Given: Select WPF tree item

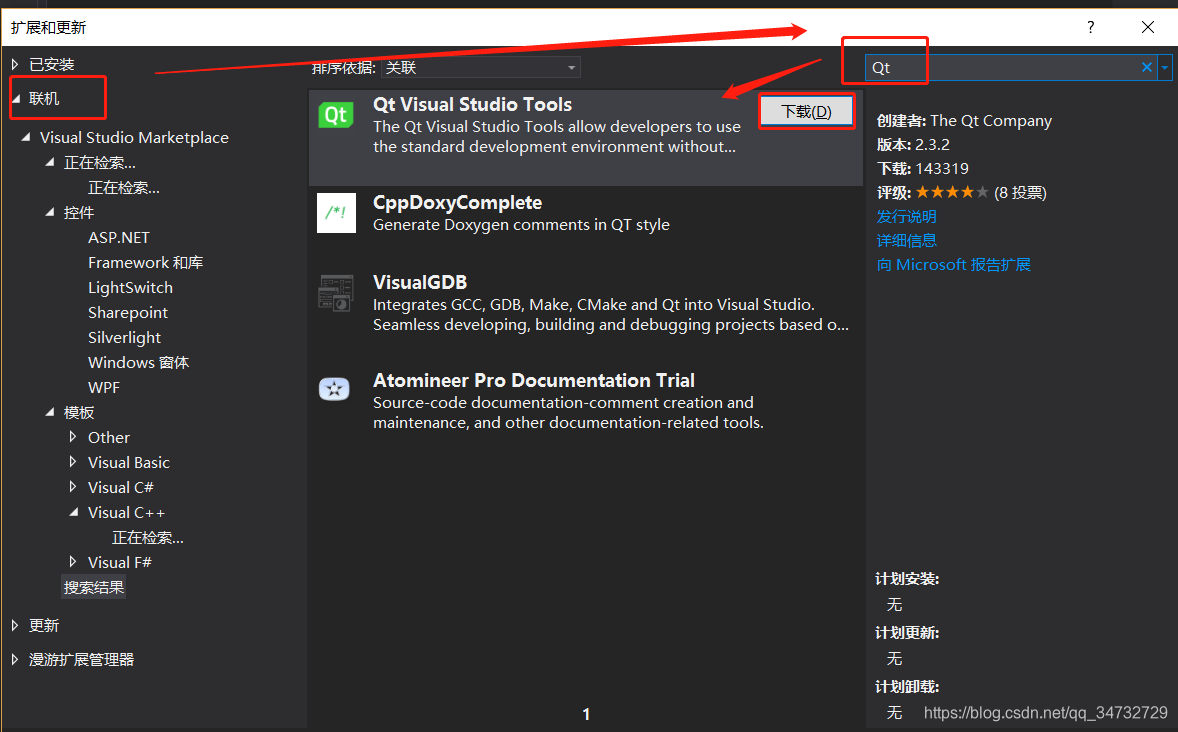Looking at the screenshot, I should coord(104,387).
